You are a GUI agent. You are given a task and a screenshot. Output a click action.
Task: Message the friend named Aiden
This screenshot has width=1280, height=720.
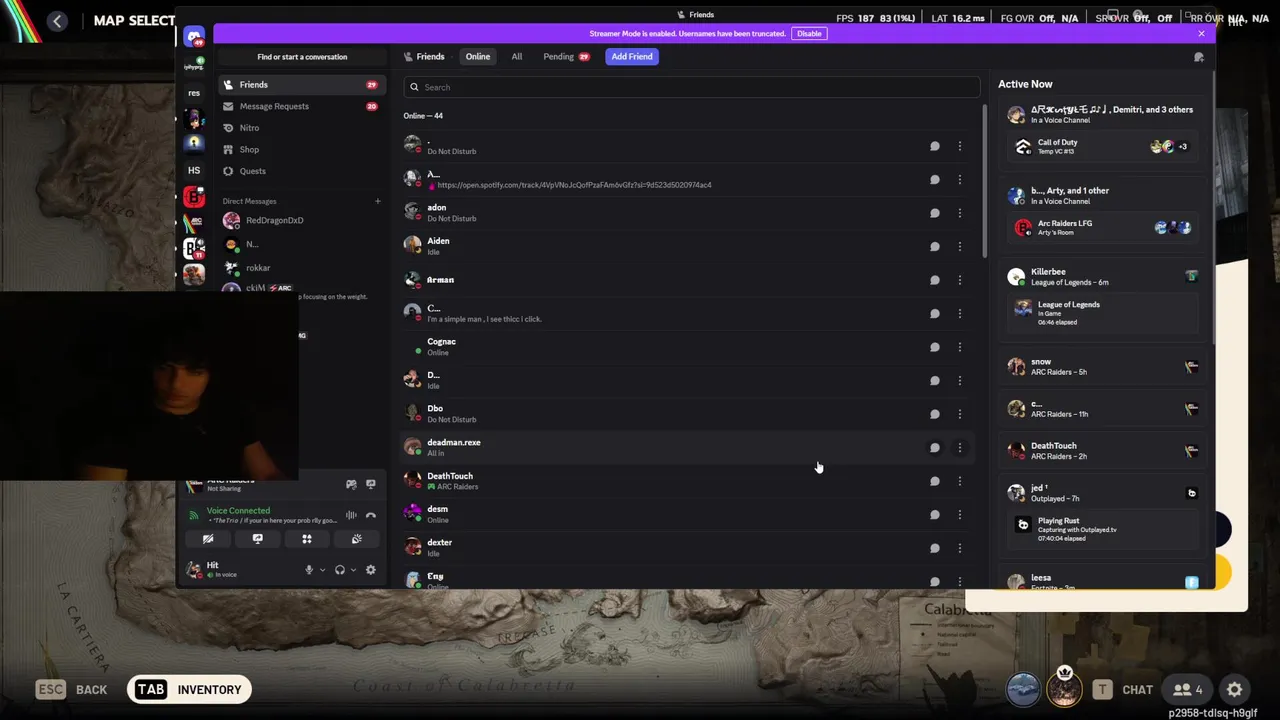click(935, 246)
